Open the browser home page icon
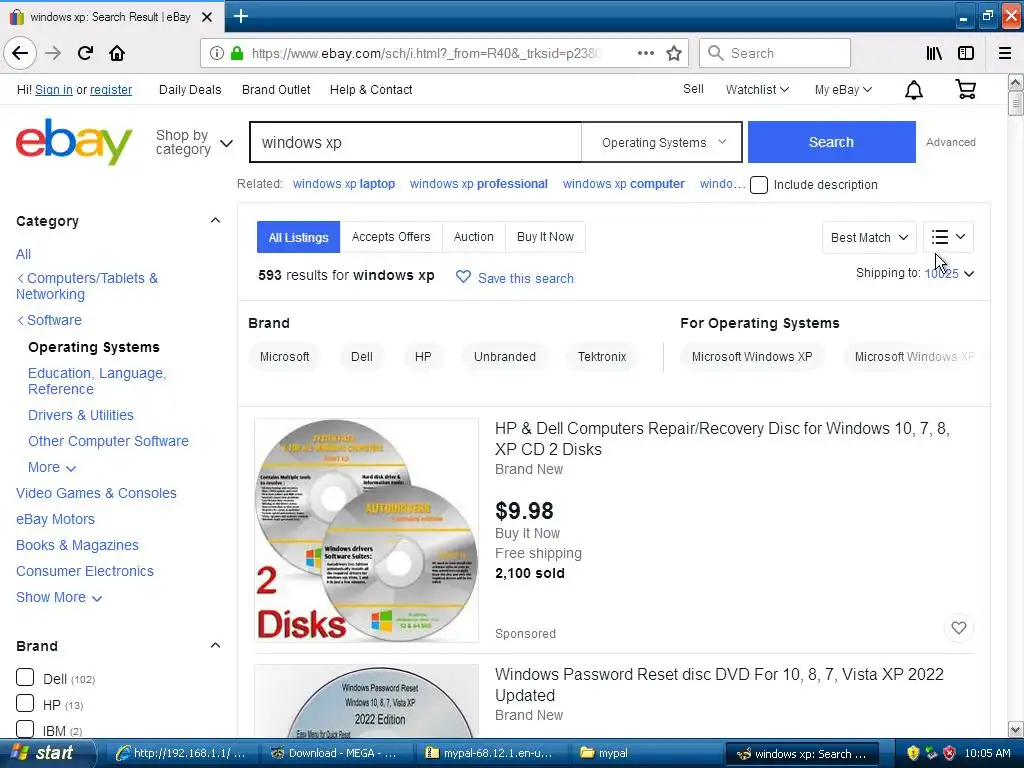This screenshot has height=768, width=1024. 117,53
